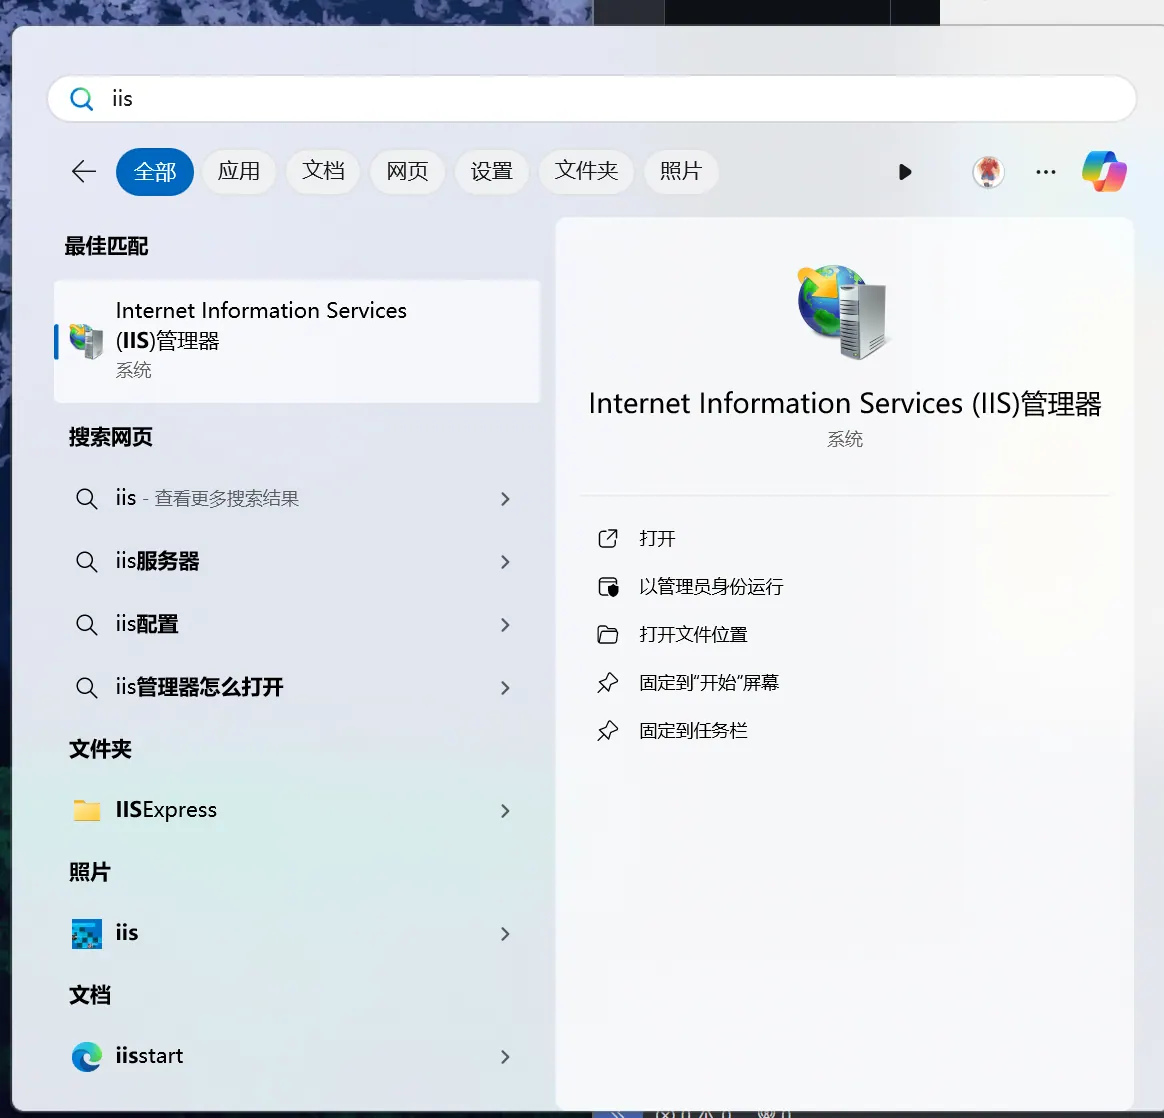The width and height of the screenshot is (1164, 1118).
Task: Expand the iis配置 web suggestion chevron
Action: [505, 625]
